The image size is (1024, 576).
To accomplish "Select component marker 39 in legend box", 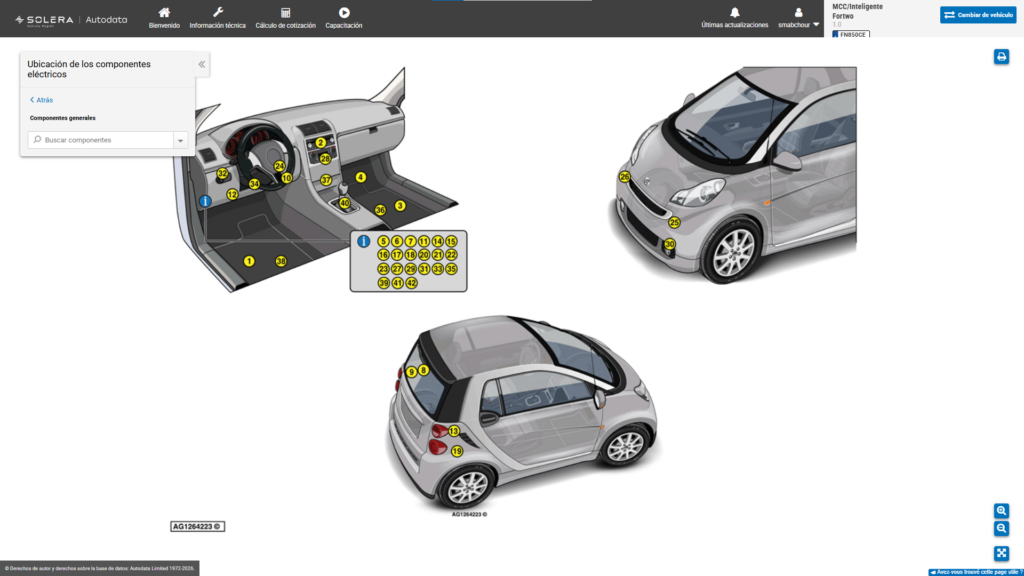I will [x=383, y=283].
